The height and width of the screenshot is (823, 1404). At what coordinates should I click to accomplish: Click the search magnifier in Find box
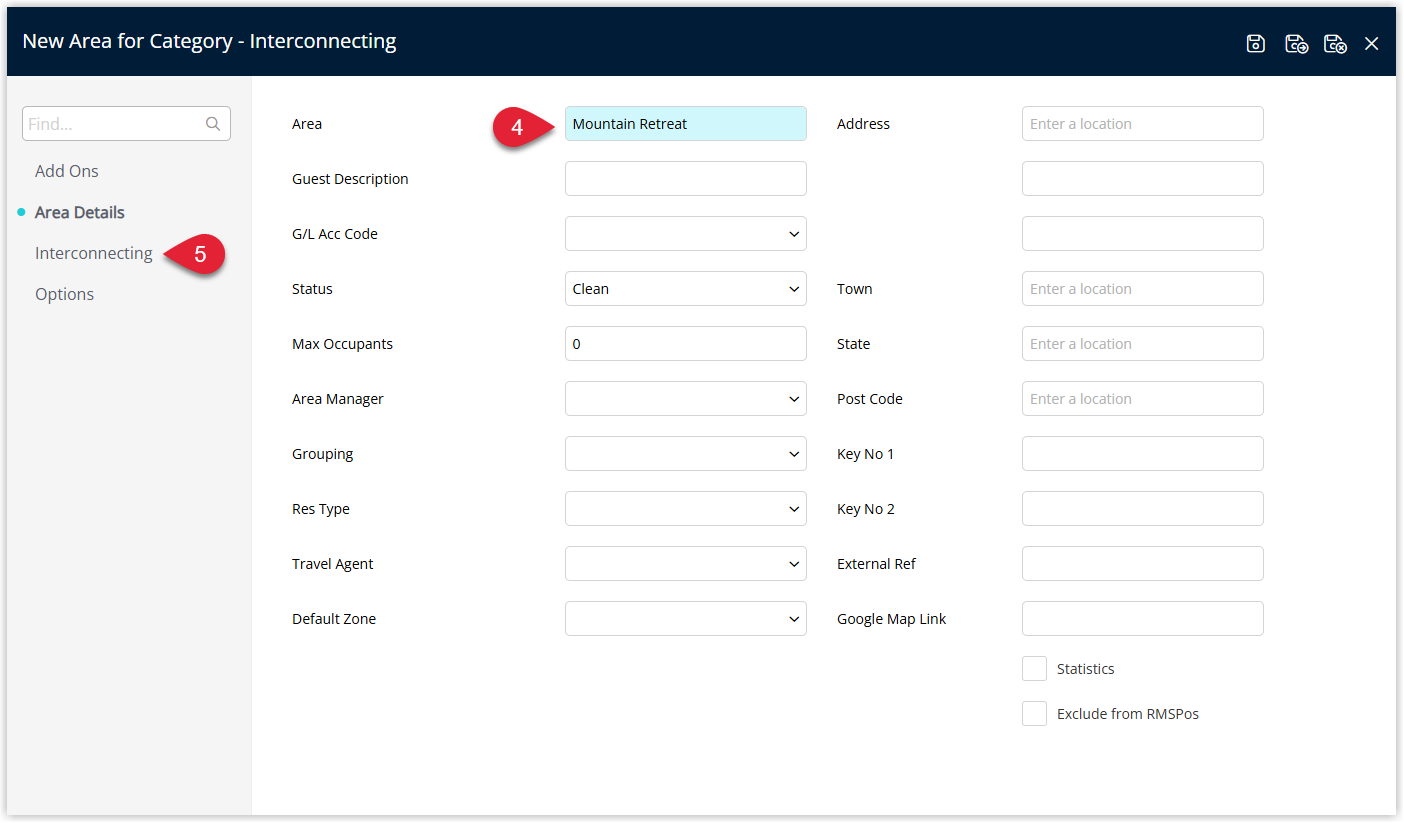(213, 124)
